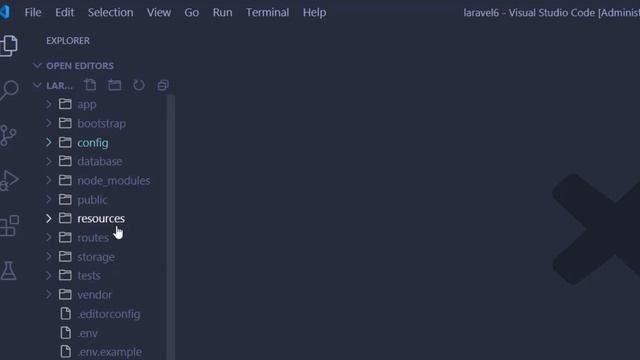This screenshot has height=360, width=640.
Task: Click the OPEN EDITORS section label
Action: pyautogui.click(x=80, y=66)
